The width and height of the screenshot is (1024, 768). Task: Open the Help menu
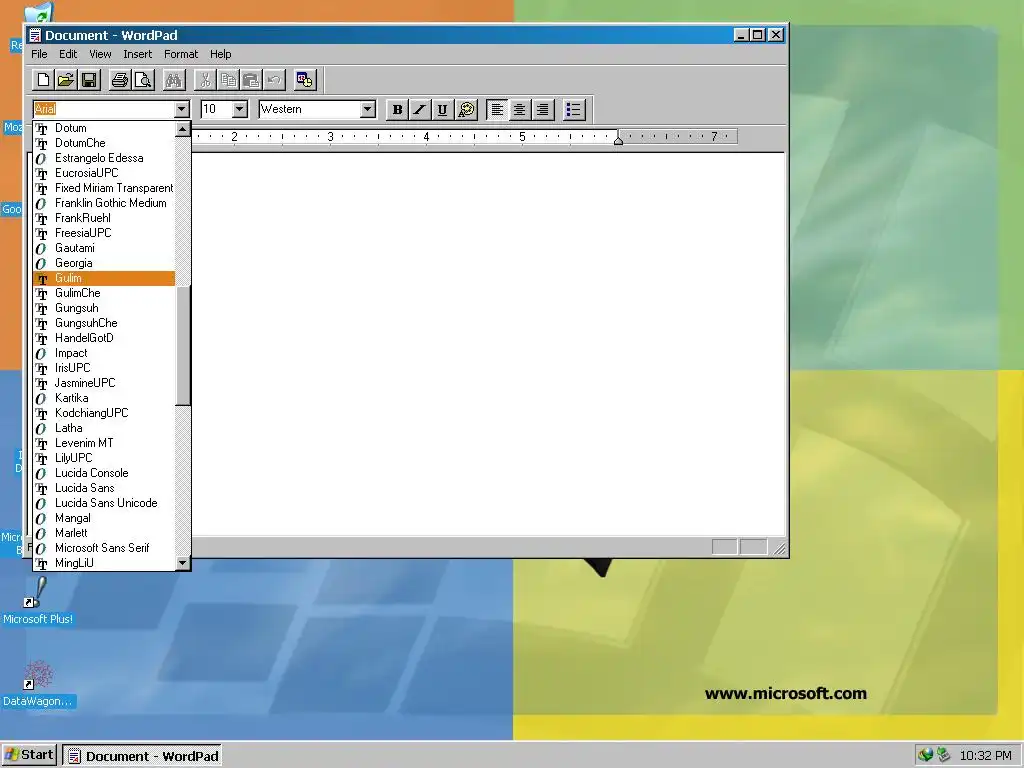pyautogui.click(x=220, y=54)
